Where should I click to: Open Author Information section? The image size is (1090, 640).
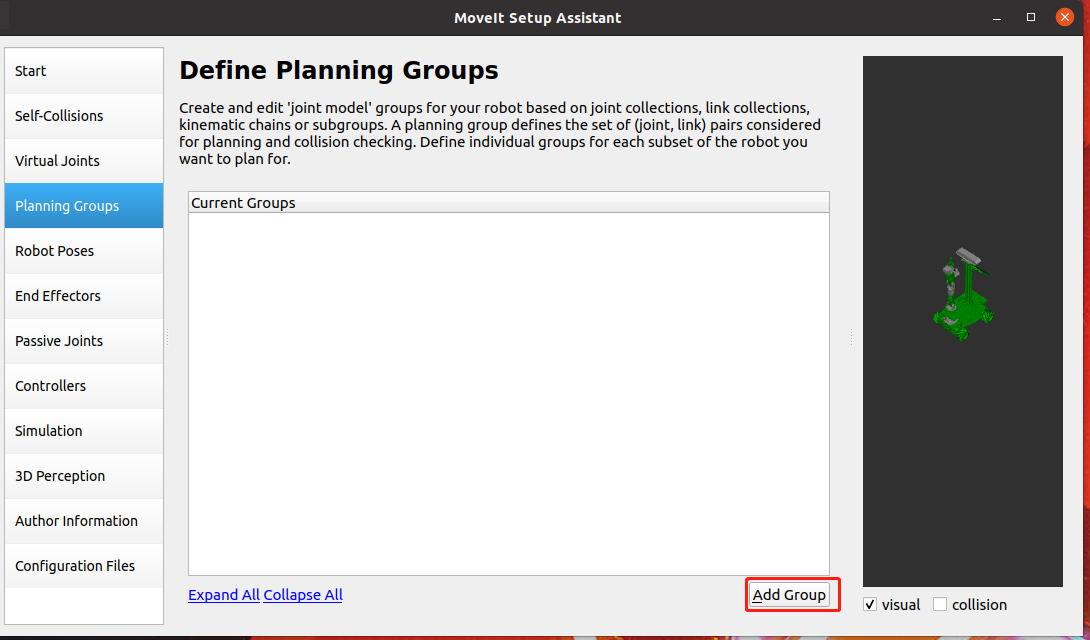84,521
